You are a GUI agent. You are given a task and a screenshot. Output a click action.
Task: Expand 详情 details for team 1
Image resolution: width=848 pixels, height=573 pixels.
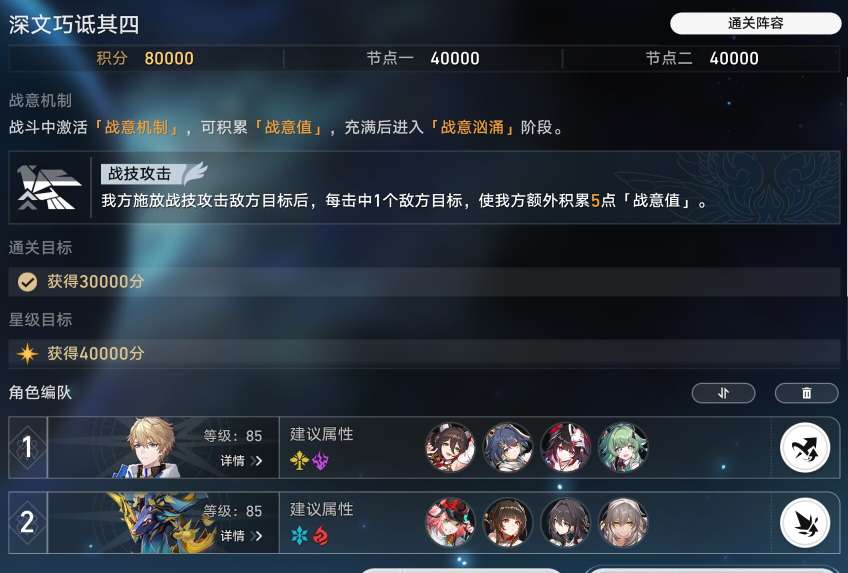point(241,461)
